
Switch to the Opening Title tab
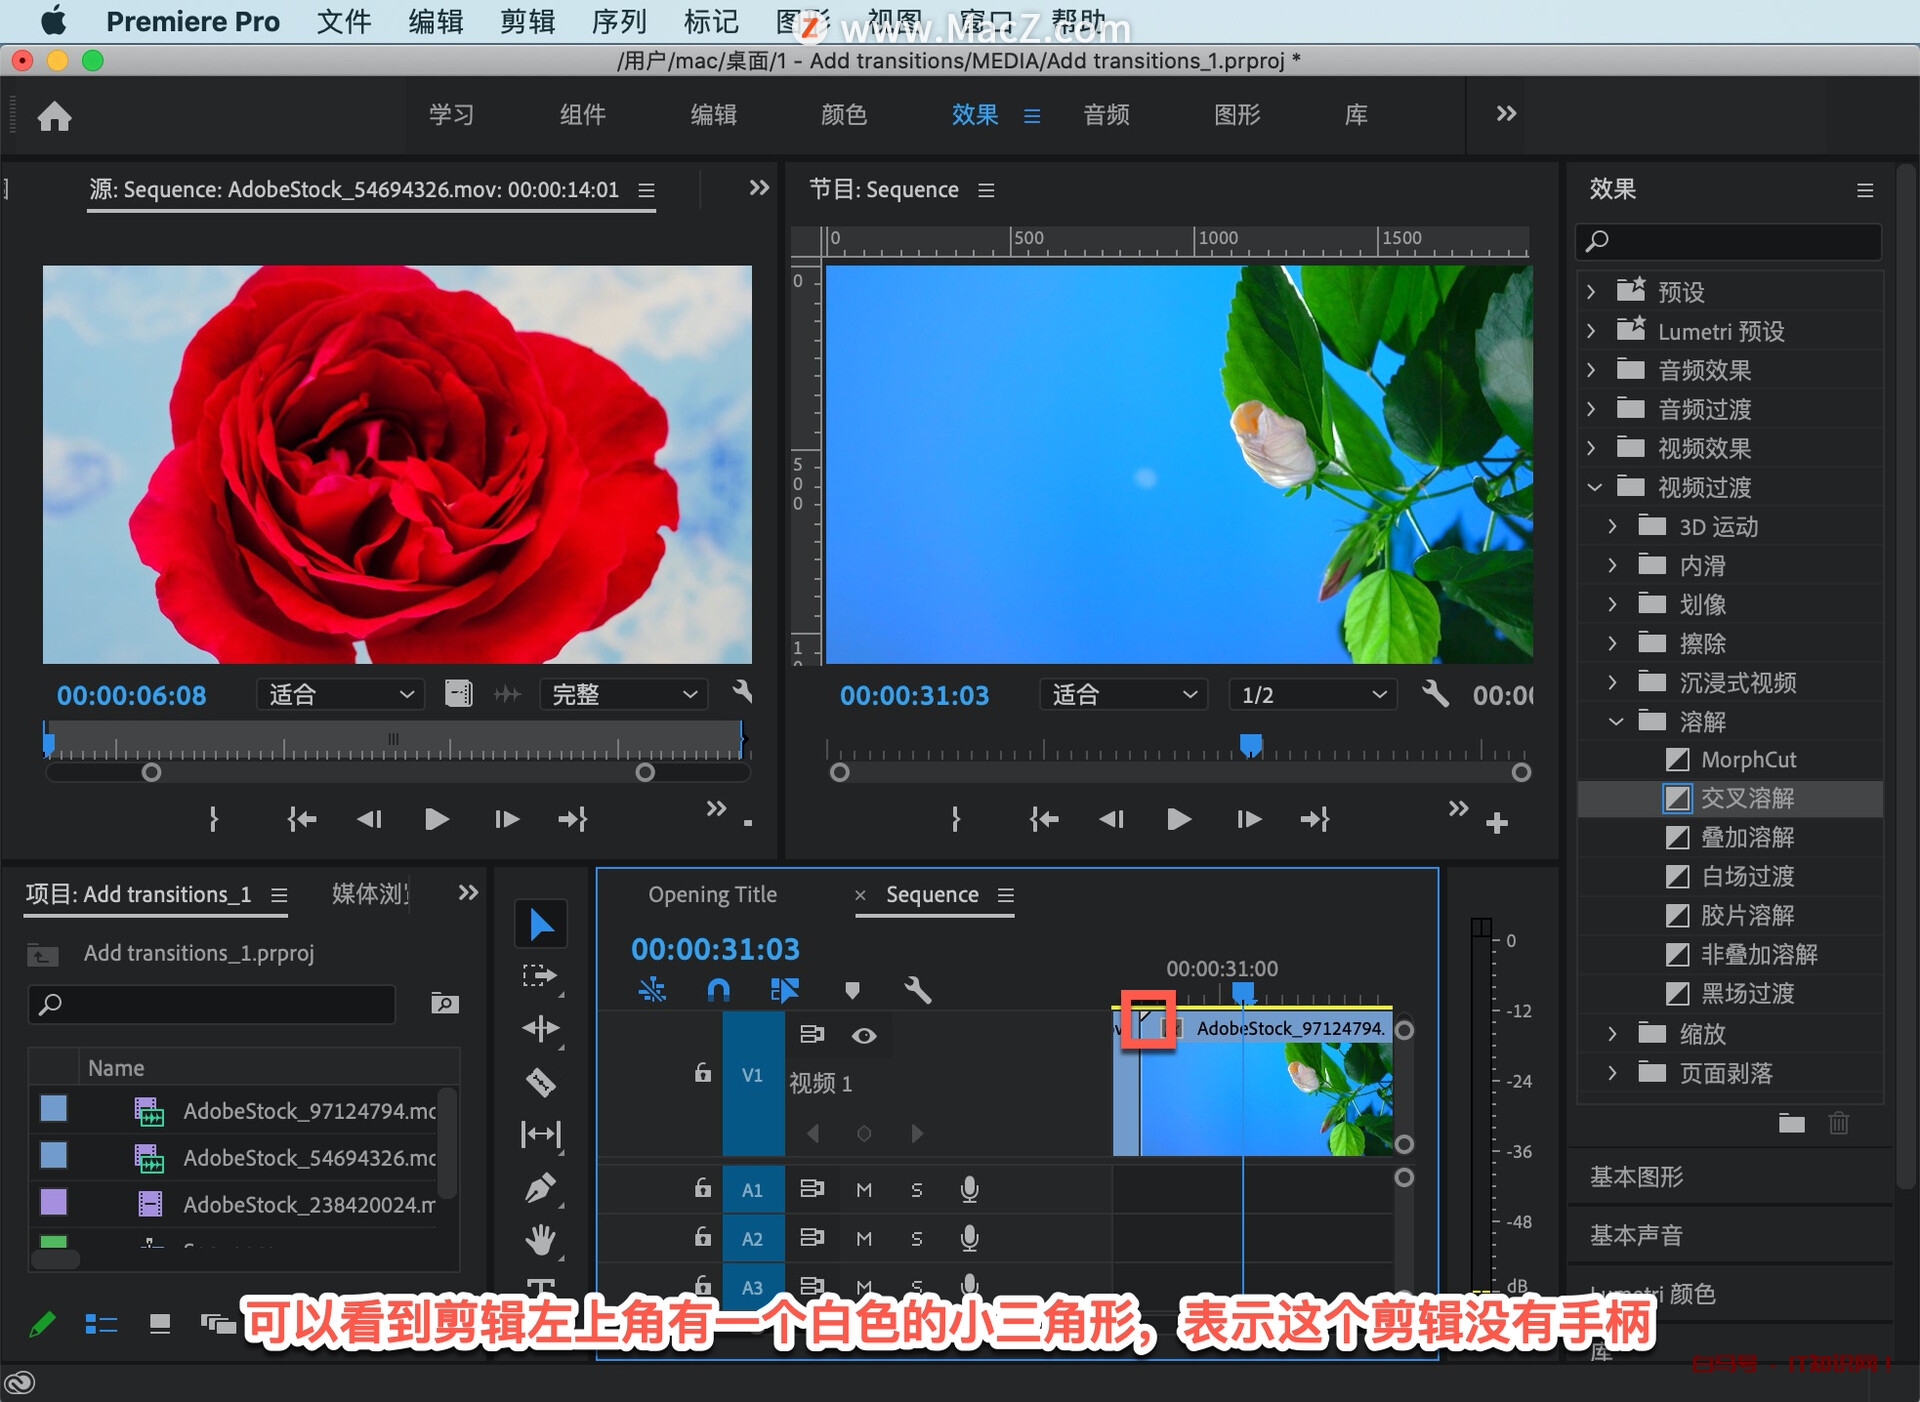pos(713,894)
